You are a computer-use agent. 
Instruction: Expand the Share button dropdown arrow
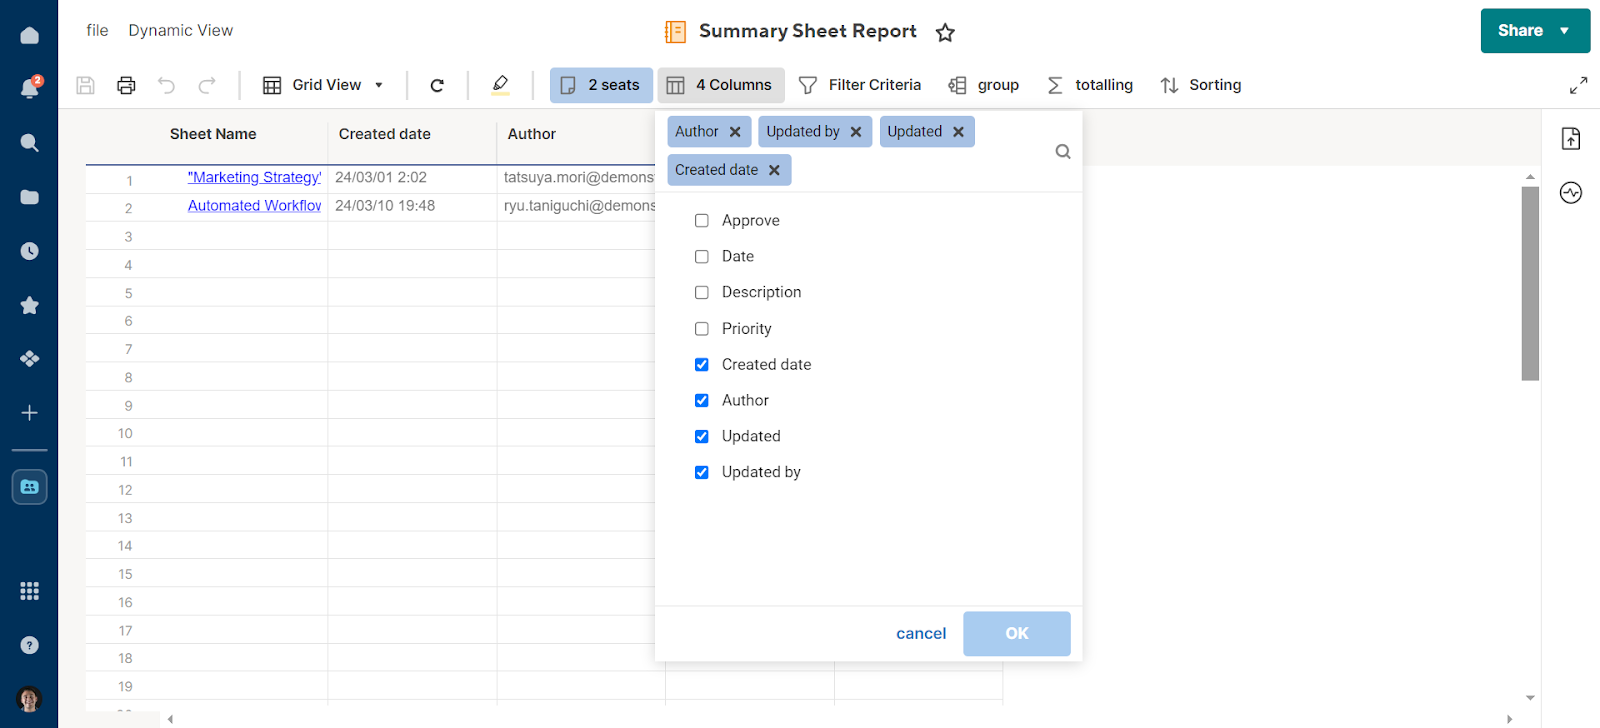1564,31
